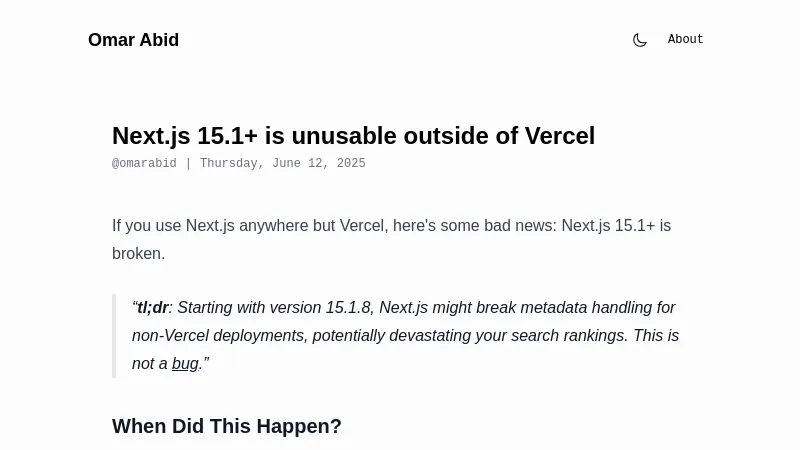Click the "When Did This Happen?" heading
The image size is (800, 450).
227,426
